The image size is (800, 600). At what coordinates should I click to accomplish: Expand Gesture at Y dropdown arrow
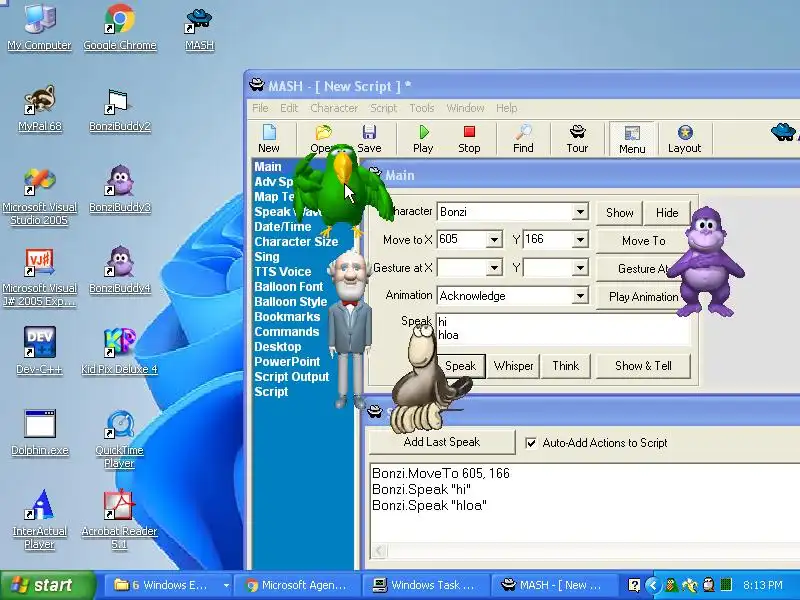click(580, 268)
